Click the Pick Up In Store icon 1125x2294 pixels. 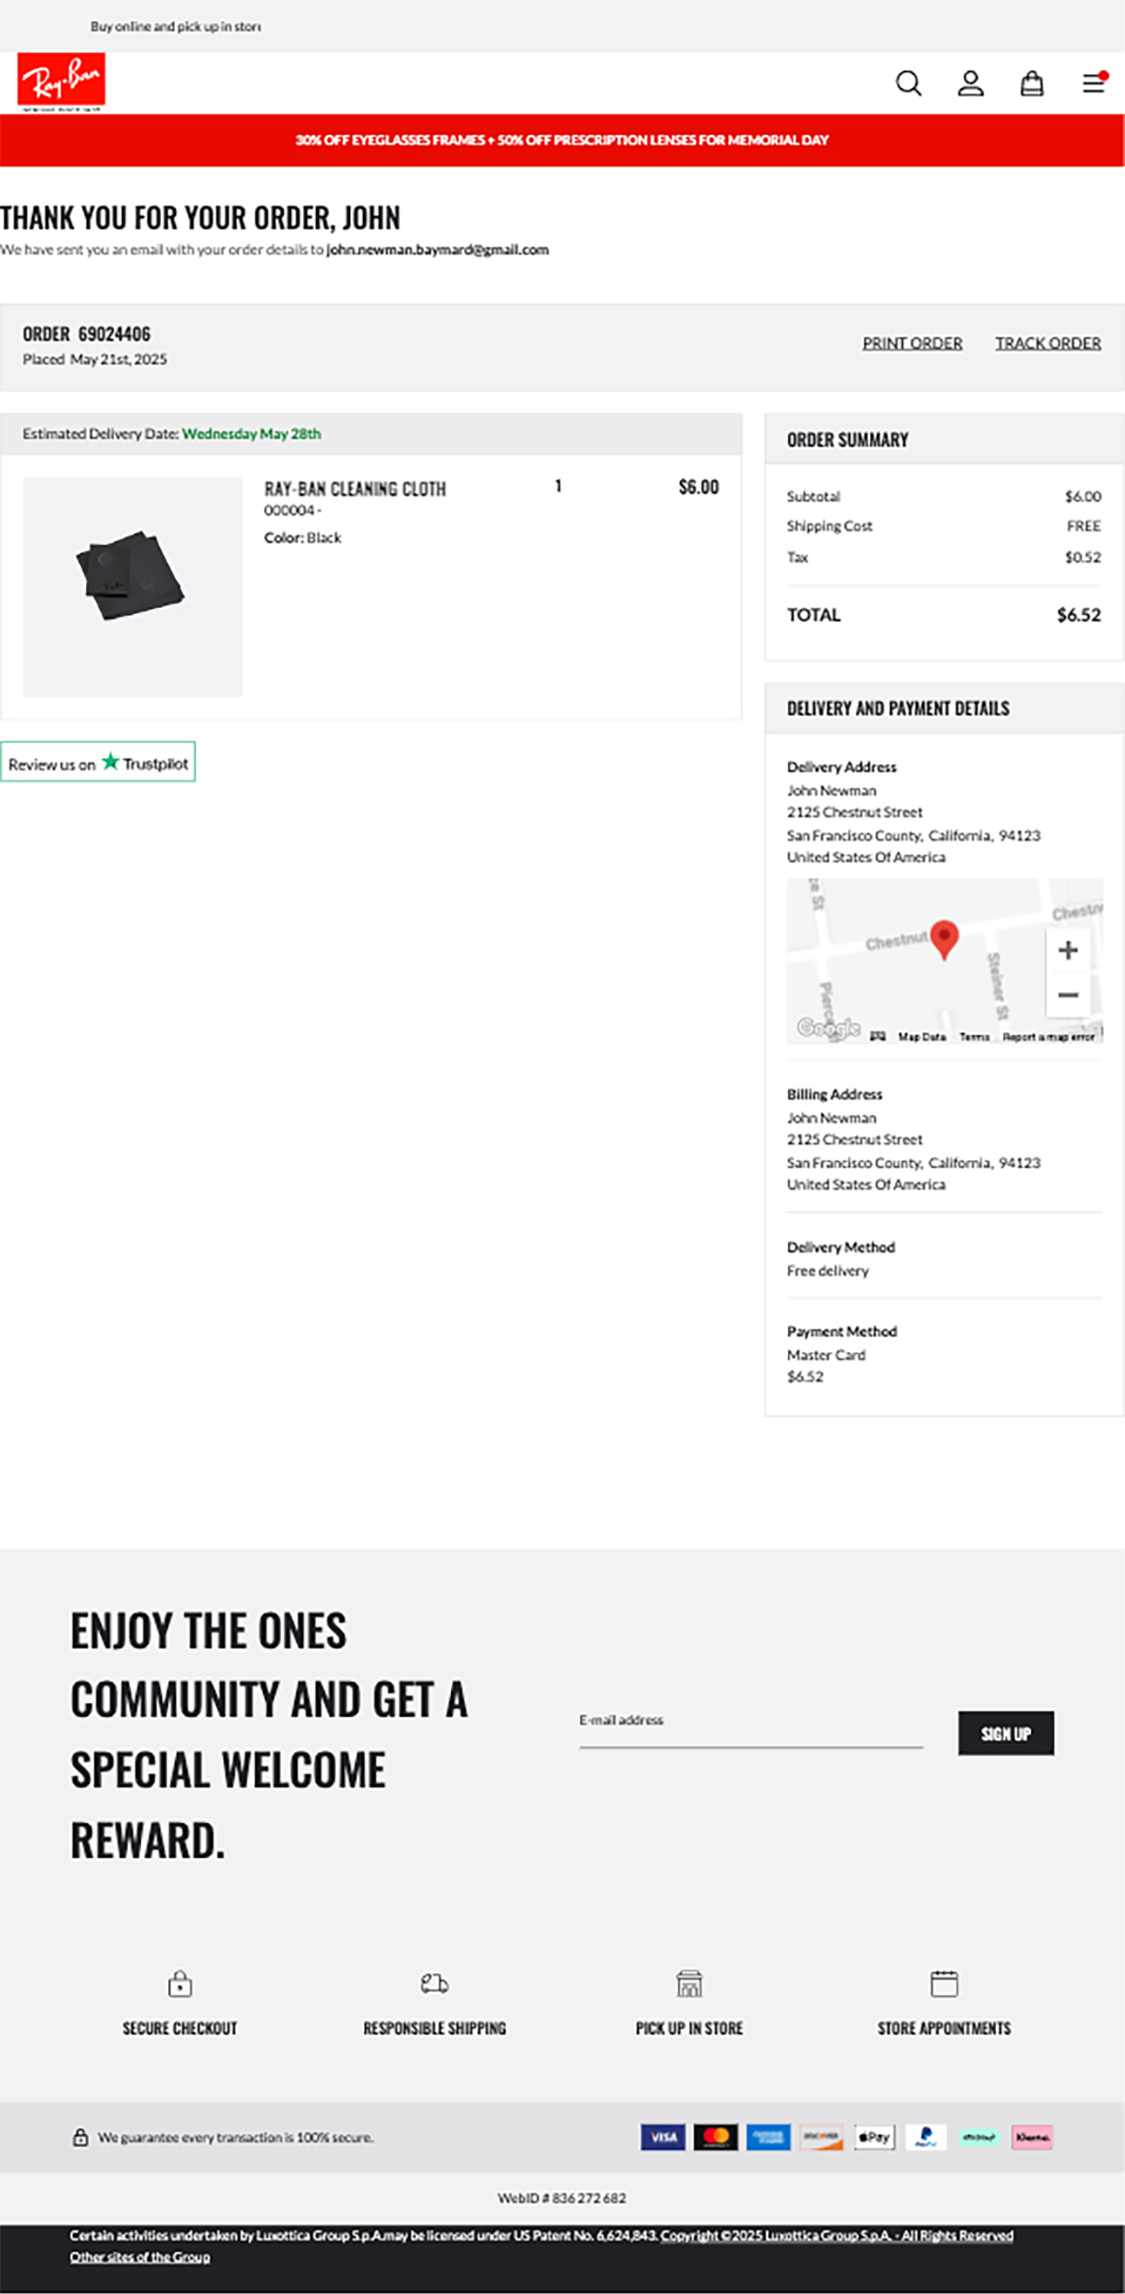click(x=689, y=1984)
